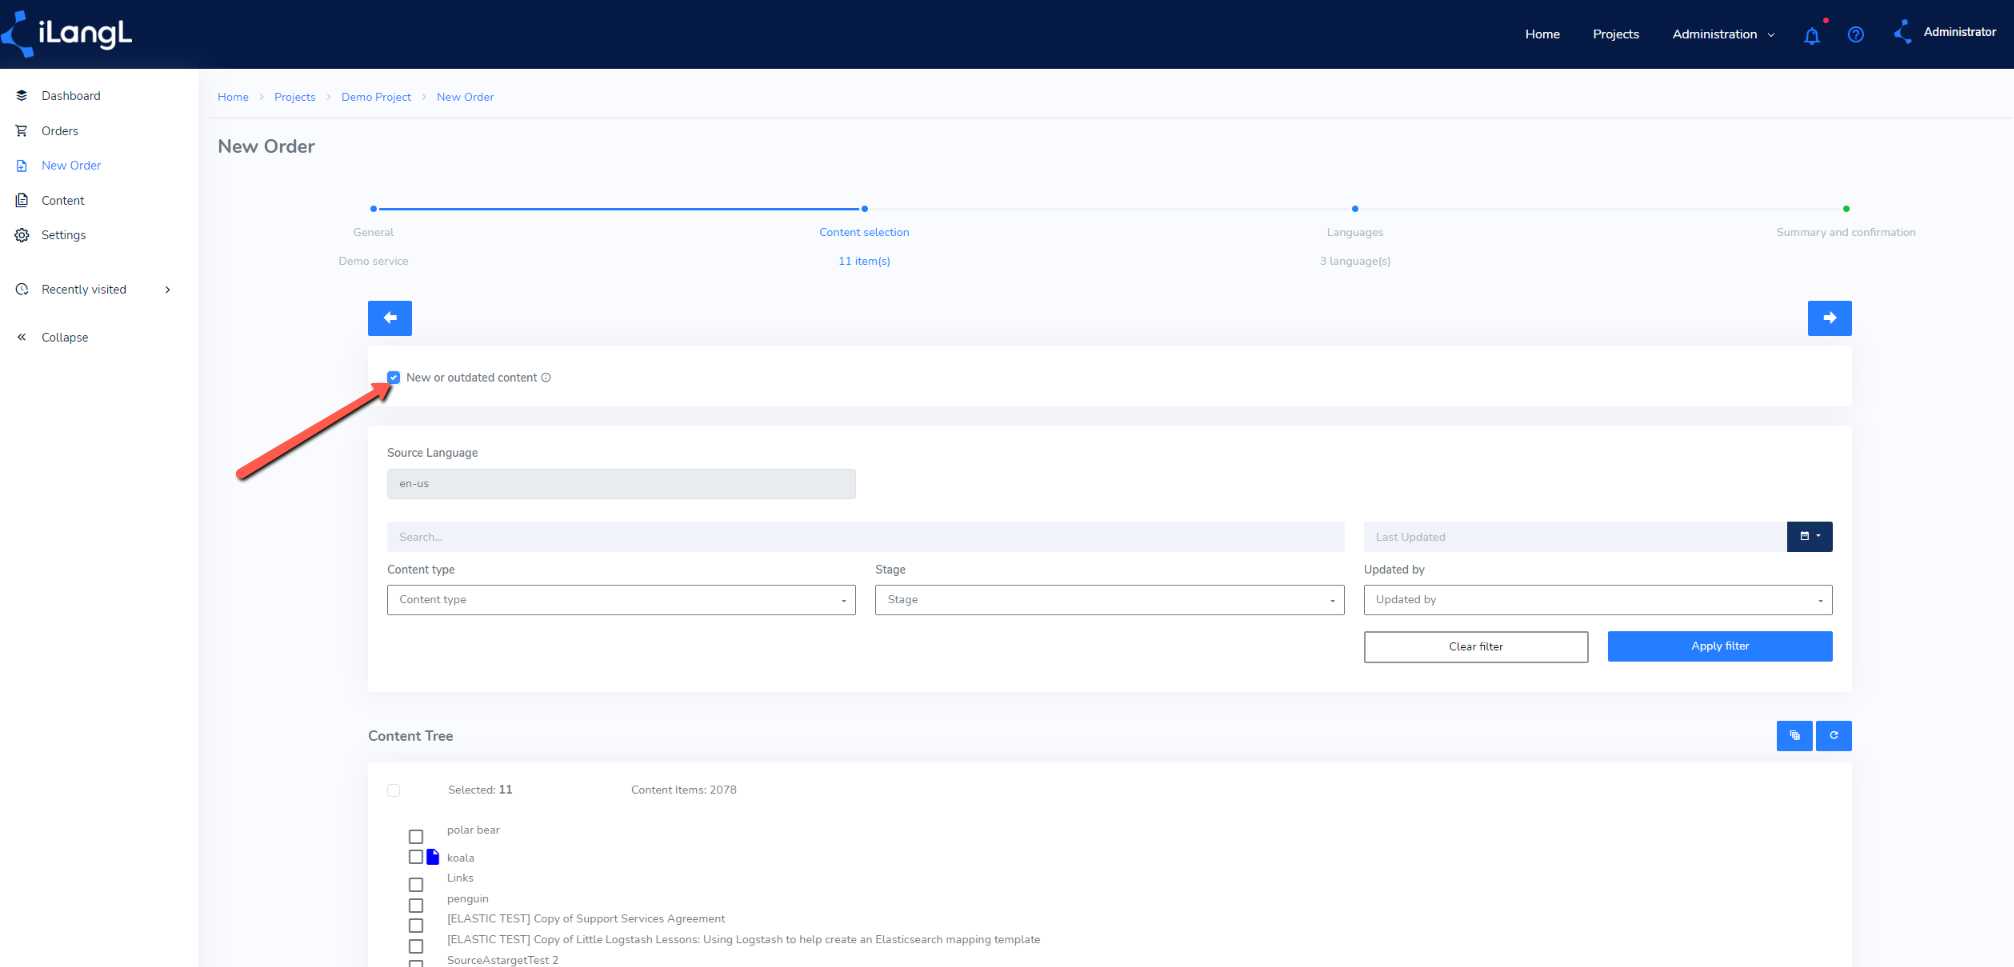Open the Stage dropdown

tap(1109, 600)
